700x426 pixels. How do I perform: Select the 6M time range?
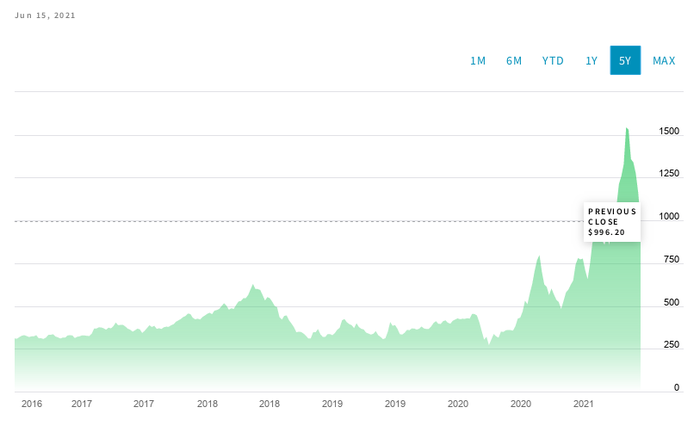tap(514, 61)
